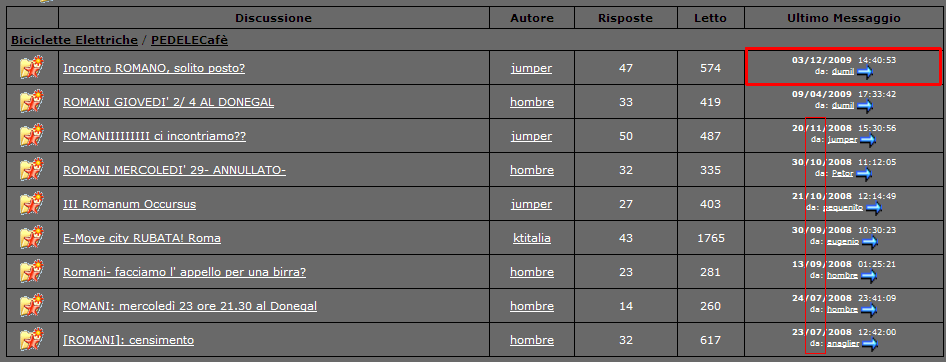View jumper profile in ROMANIIIIIIII row
Image resolution: width=946 pixels, height=362 pixels.
click(532, 136)
